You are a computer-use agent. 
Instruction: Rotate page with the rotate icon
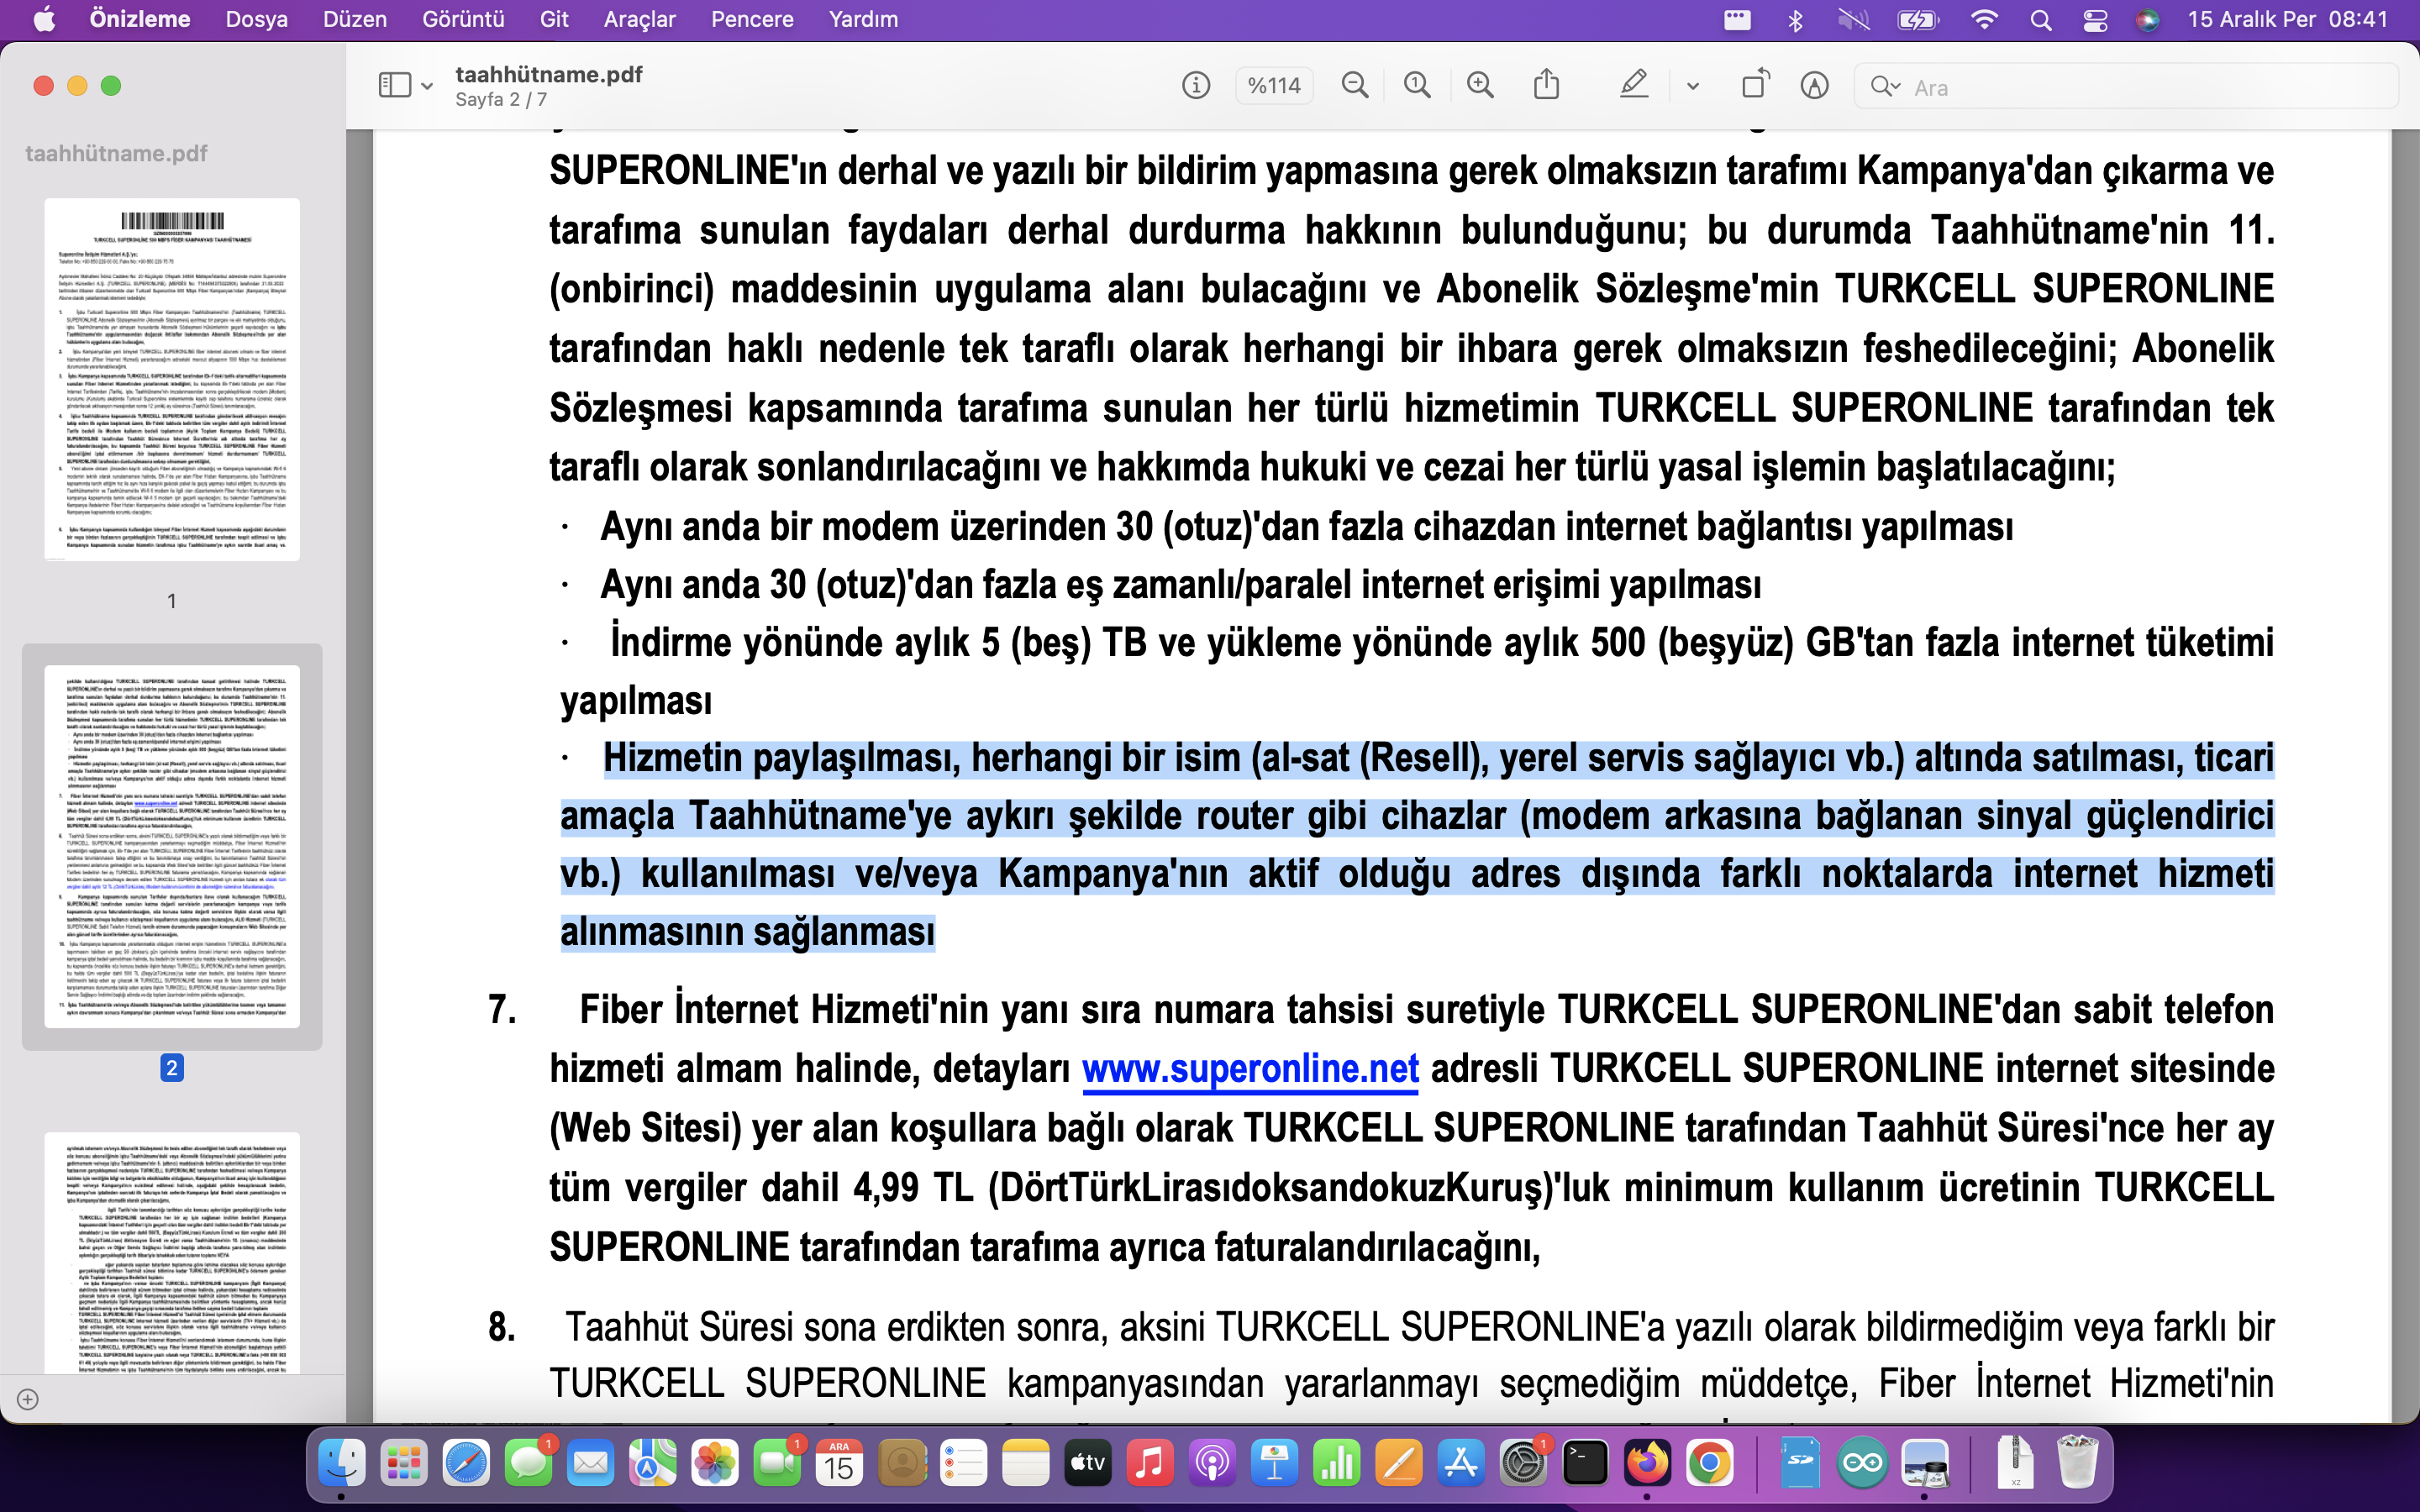[1755, 84]
